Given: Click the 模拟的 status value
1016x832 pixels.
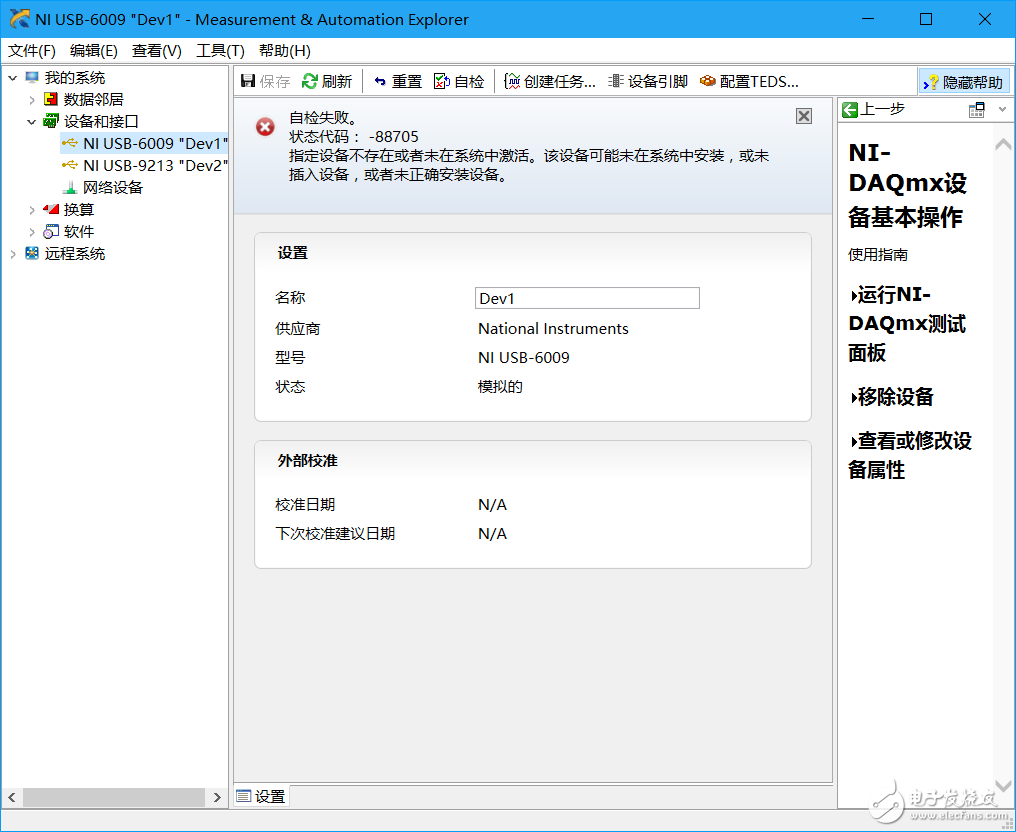Looking at the screenshot, I should [x=500, y=387].
